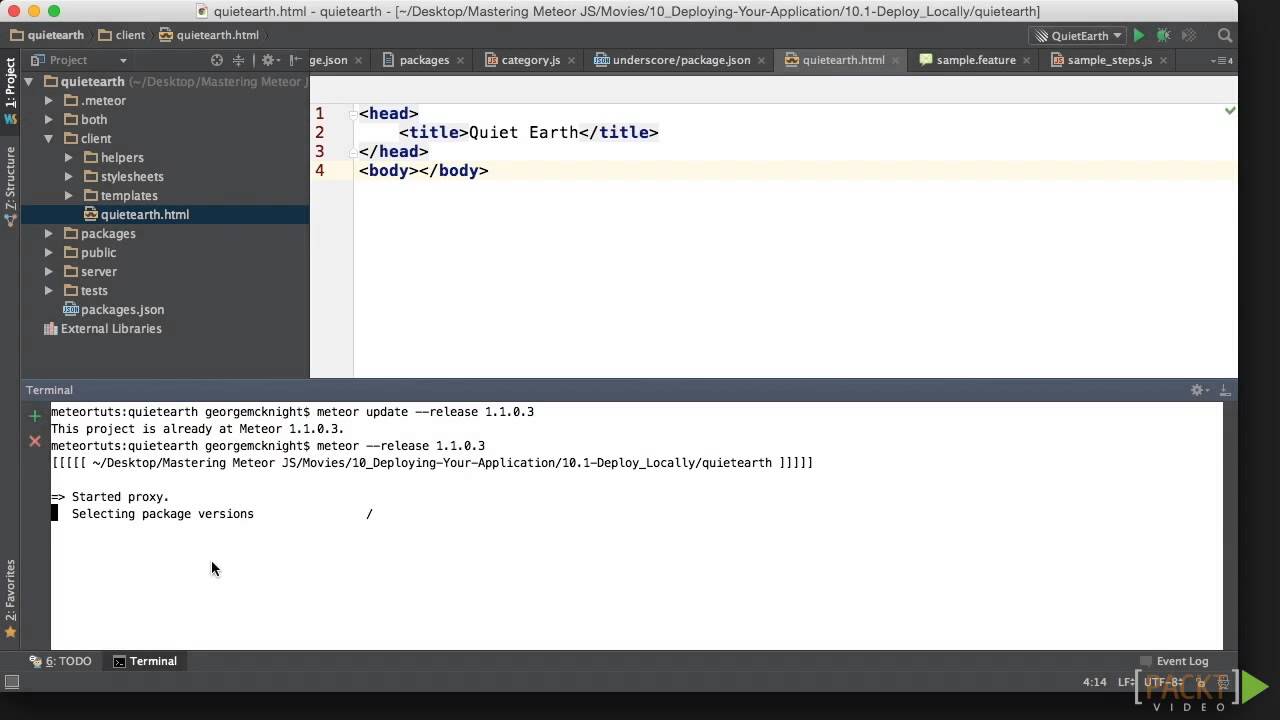Add a new terminal session with green plus
Viewport: 1280px width, 720px height.
[35, 416]
